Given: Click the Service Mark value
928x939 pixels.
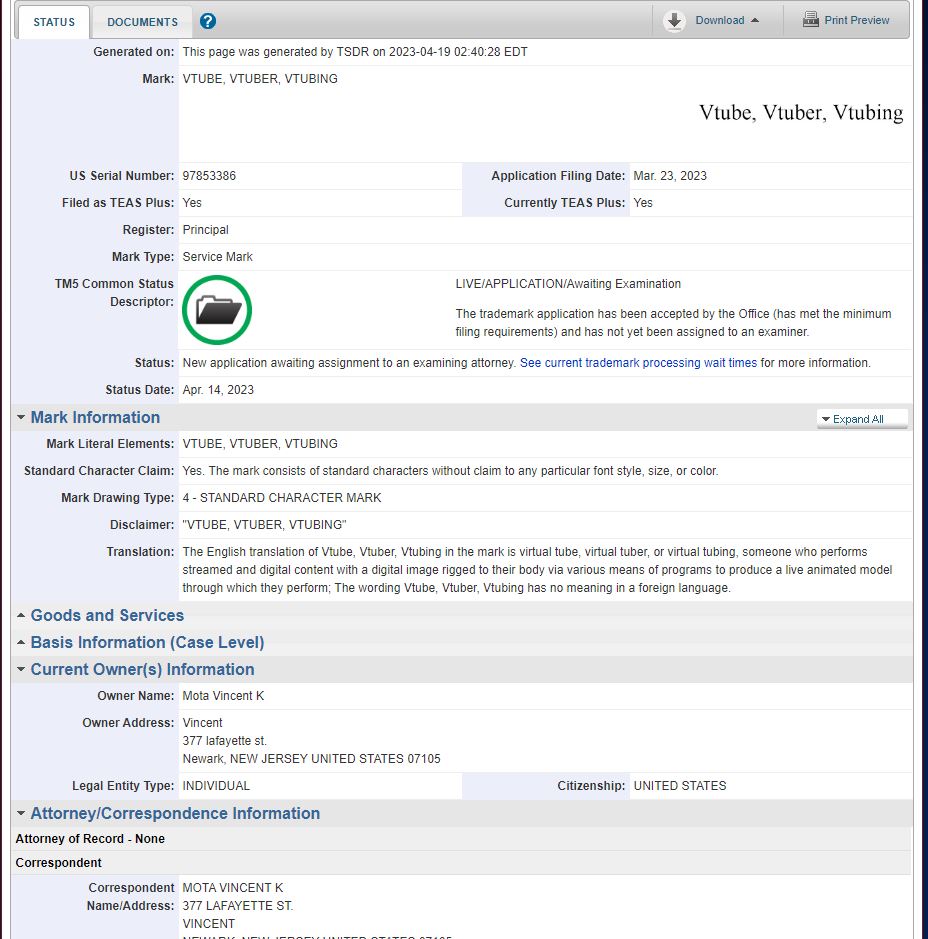Looking at the screenshot, I should (x=217, y=257).
